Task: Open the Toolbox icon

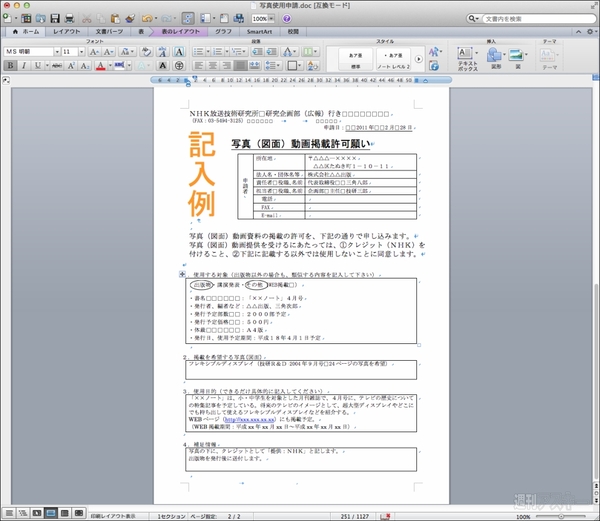Action: pyautogui.click(x=225, y=18)
